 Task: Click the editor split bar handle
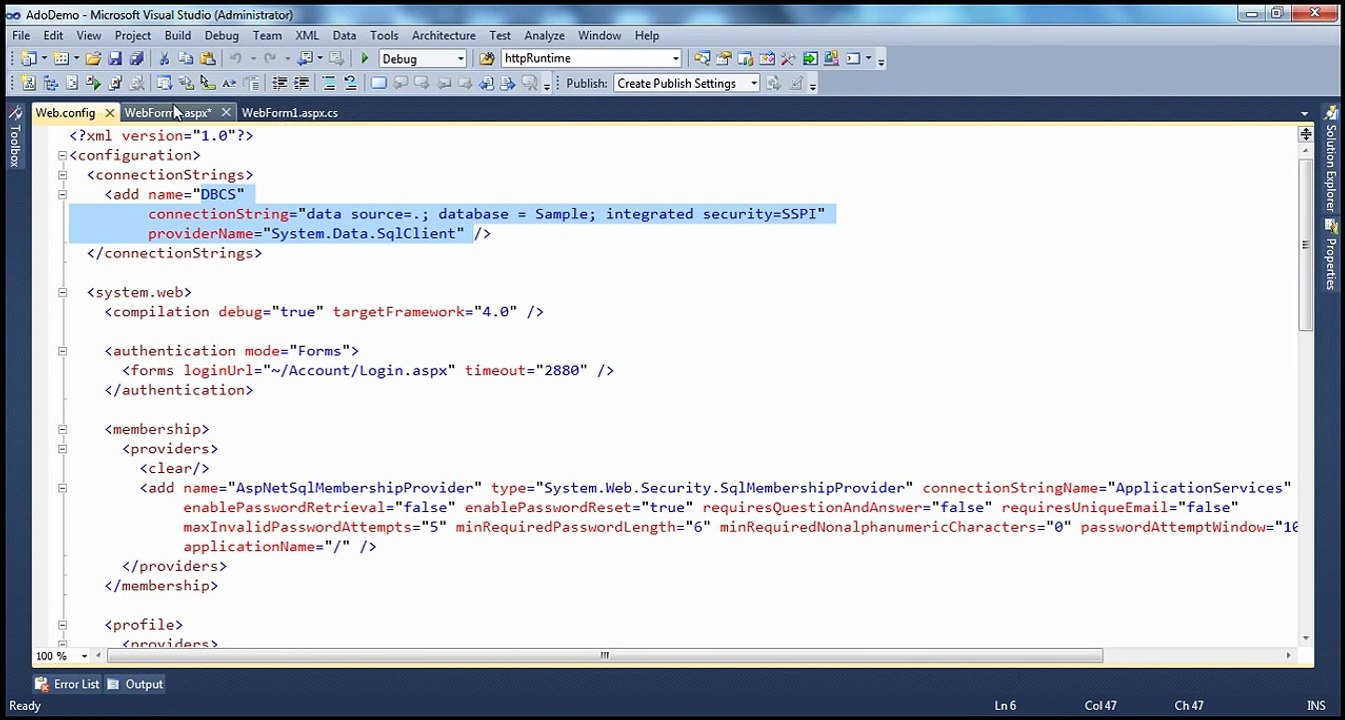(1306, 133)
